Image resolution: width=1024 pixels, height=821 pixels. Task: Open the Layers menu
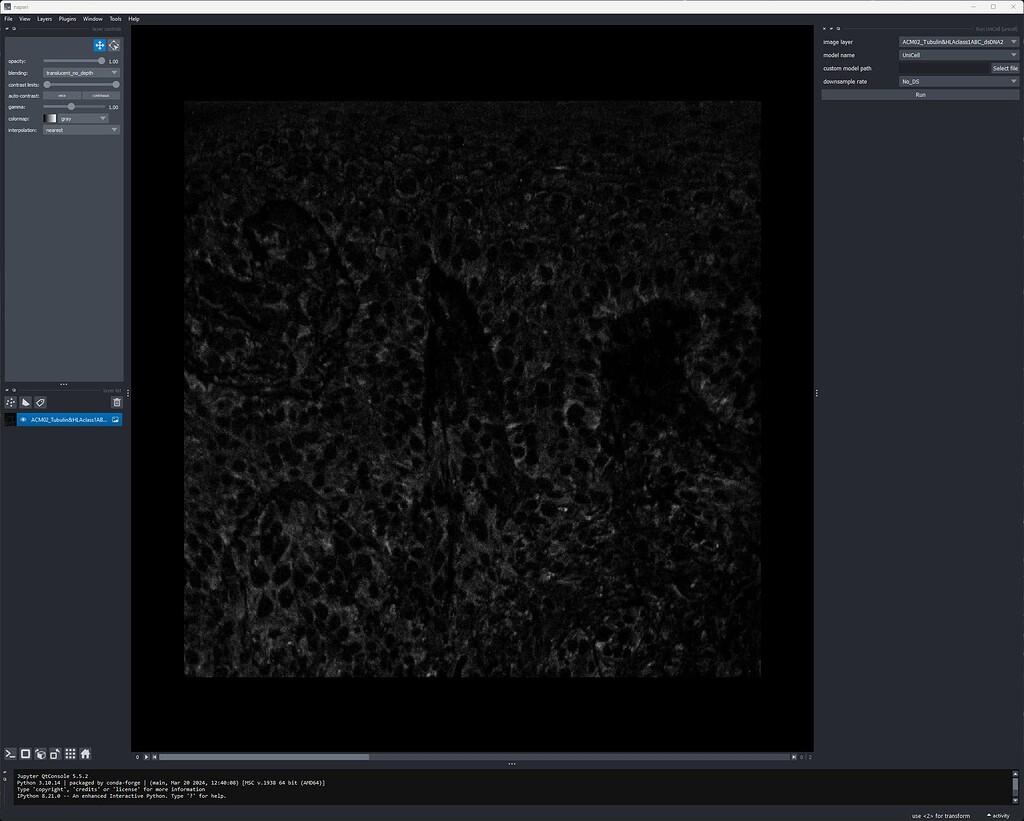pos(44,19)
